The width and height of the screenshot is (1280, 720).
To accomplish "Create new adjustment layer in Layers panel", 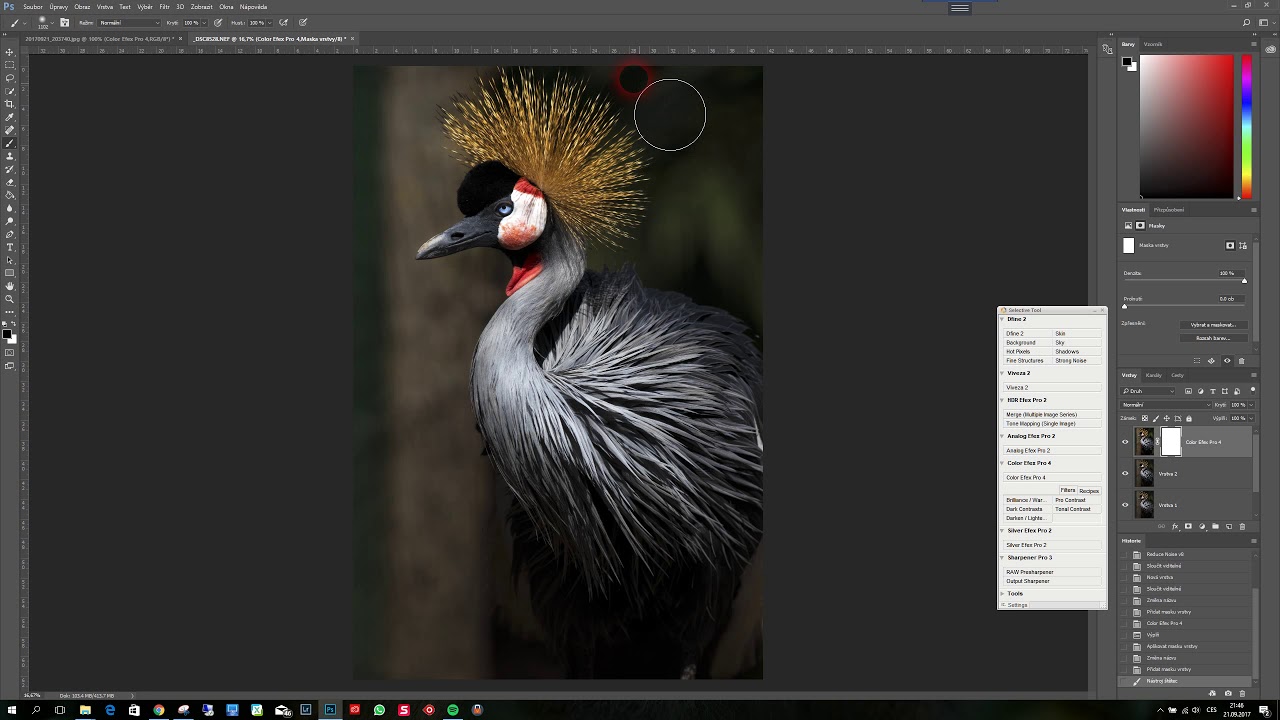I will coord(1202,526).
